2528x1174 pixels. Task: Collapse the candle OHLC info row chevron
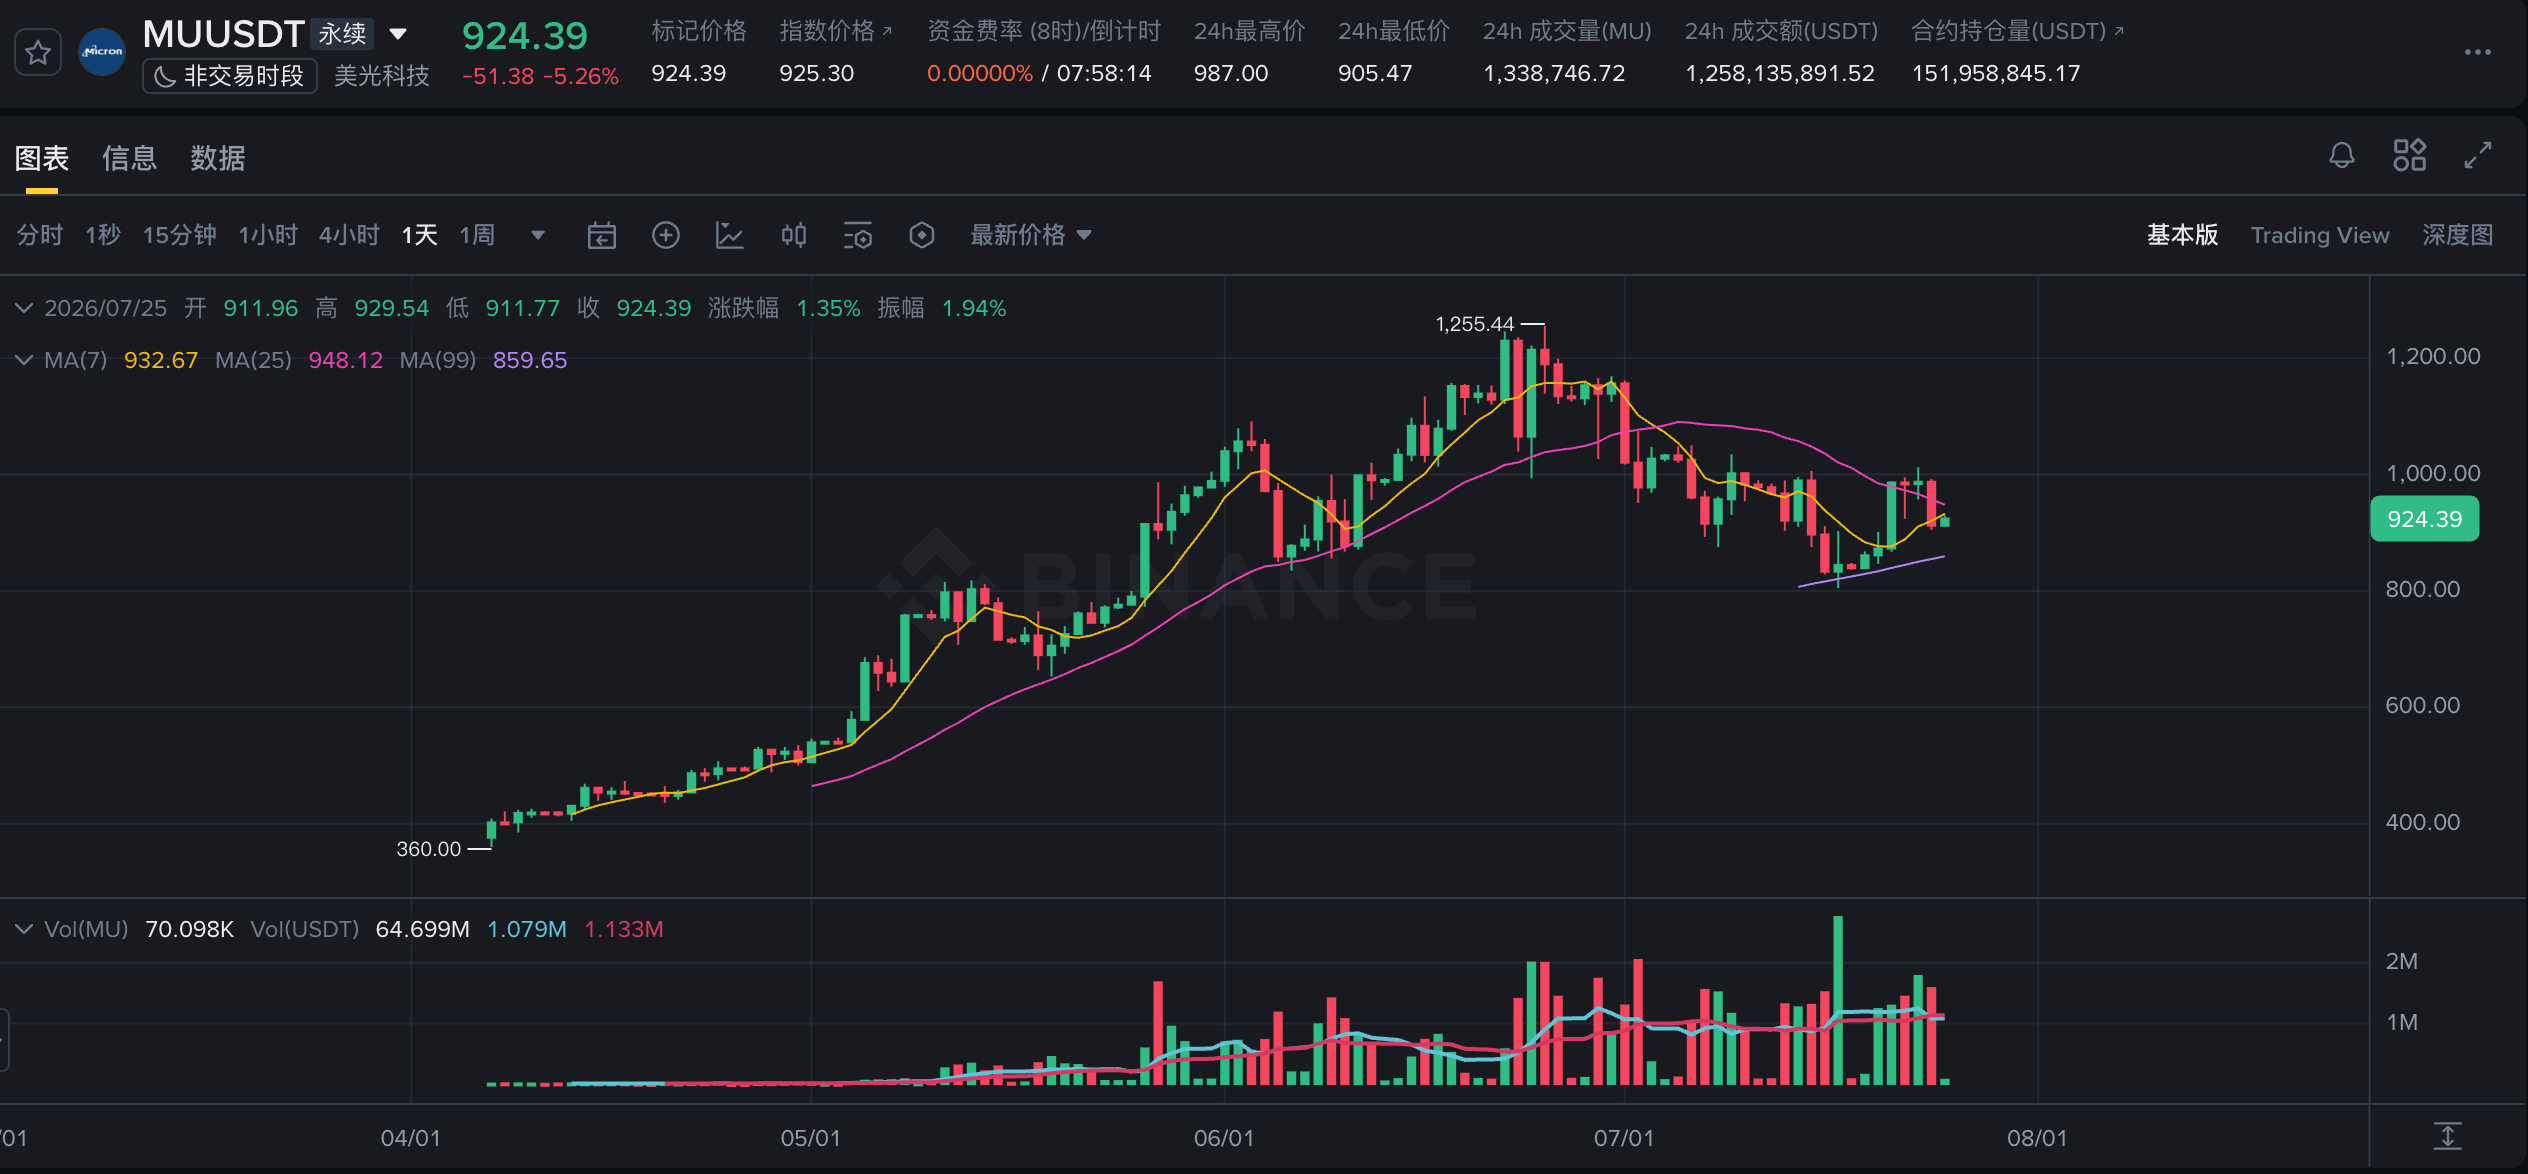coord(24,308)
